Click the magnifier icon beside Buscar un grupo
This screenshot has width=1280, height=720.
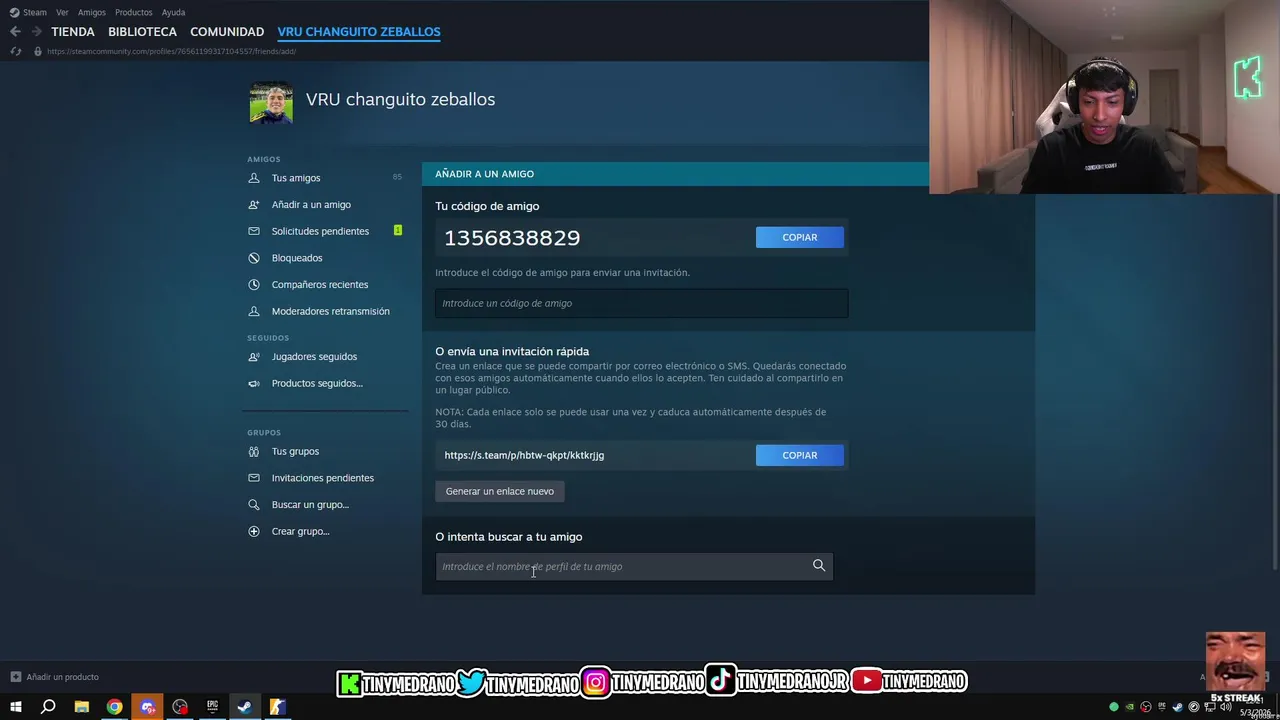point(254,505)
